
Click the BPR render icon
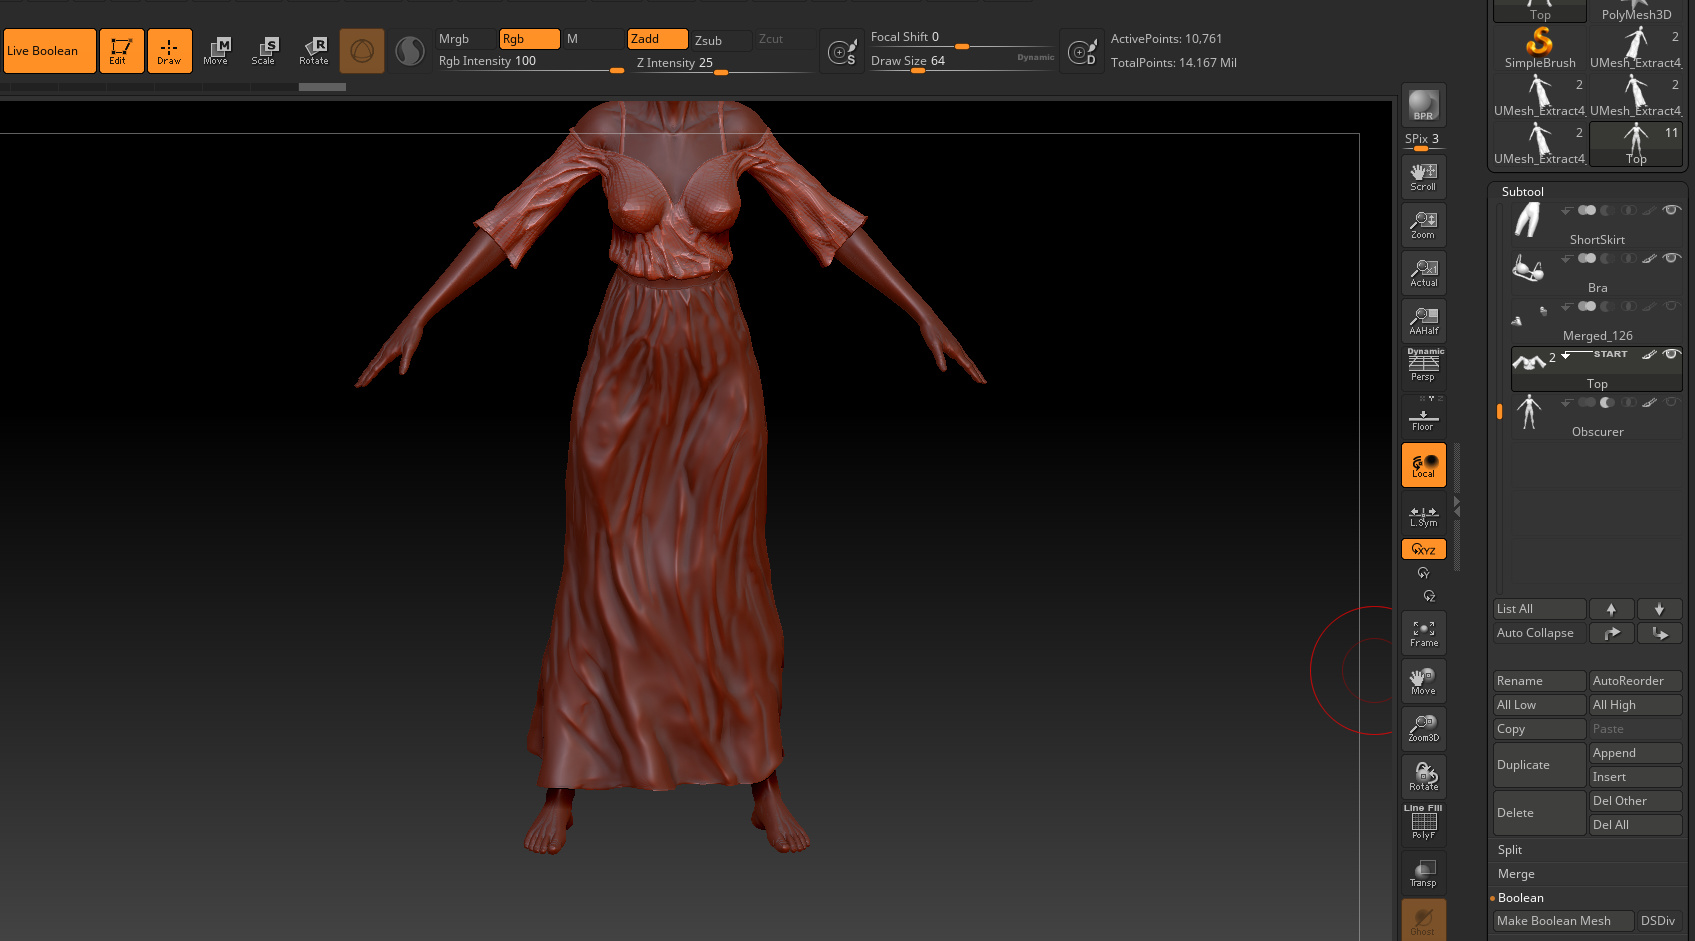pos(1423,105)
